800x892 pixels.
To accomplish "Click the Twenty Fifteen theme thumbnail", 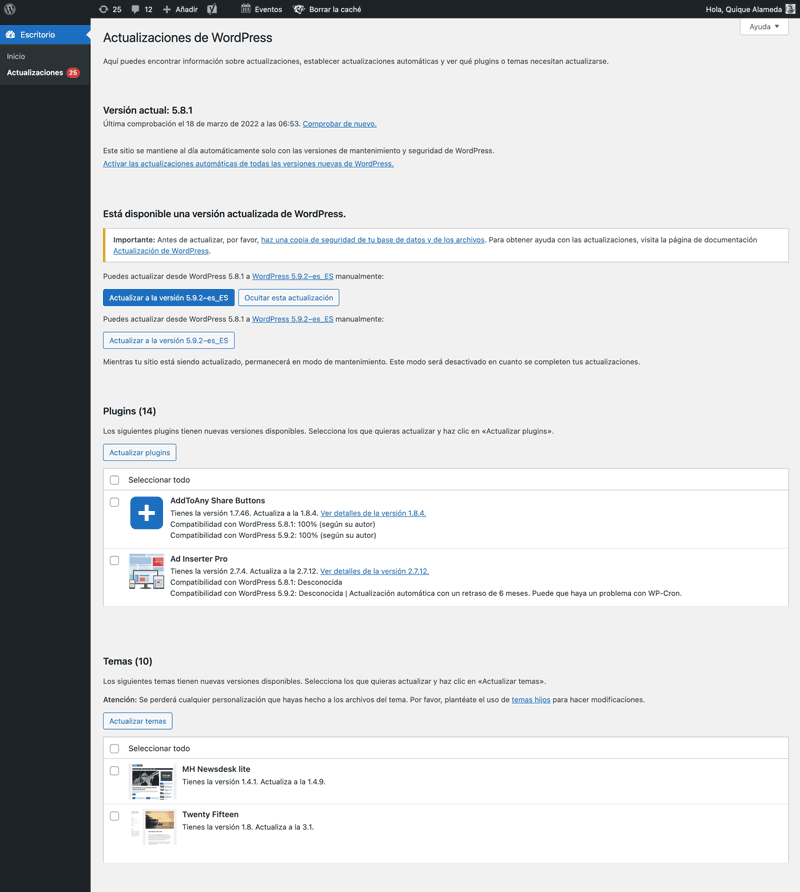I will click(x=152, y=827).
